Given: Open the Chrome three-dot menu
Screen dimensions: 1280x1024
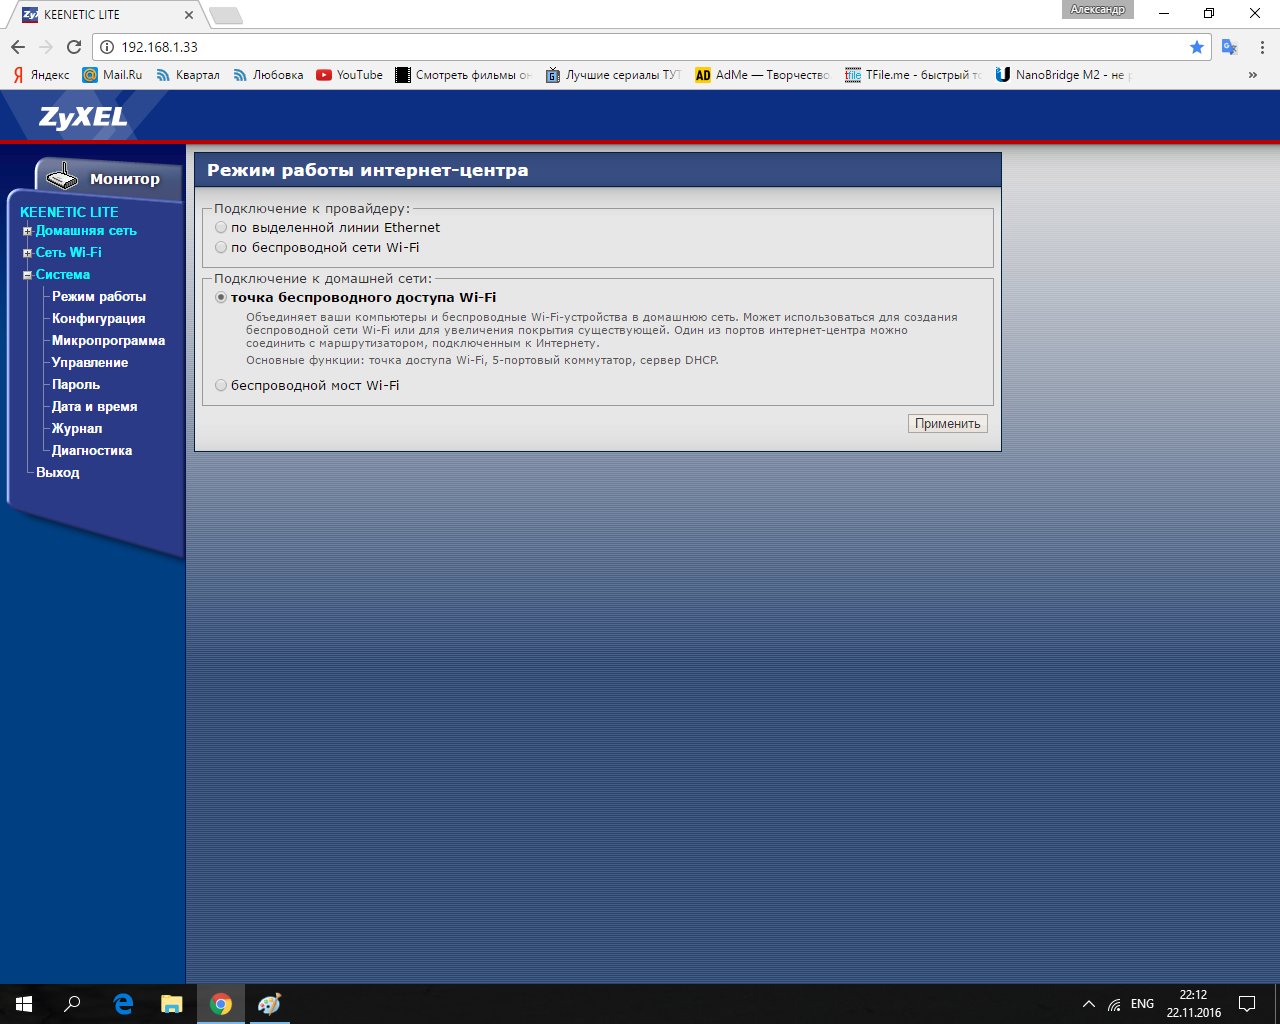Looking at the screenshot, I should (x=1262, y=47).
